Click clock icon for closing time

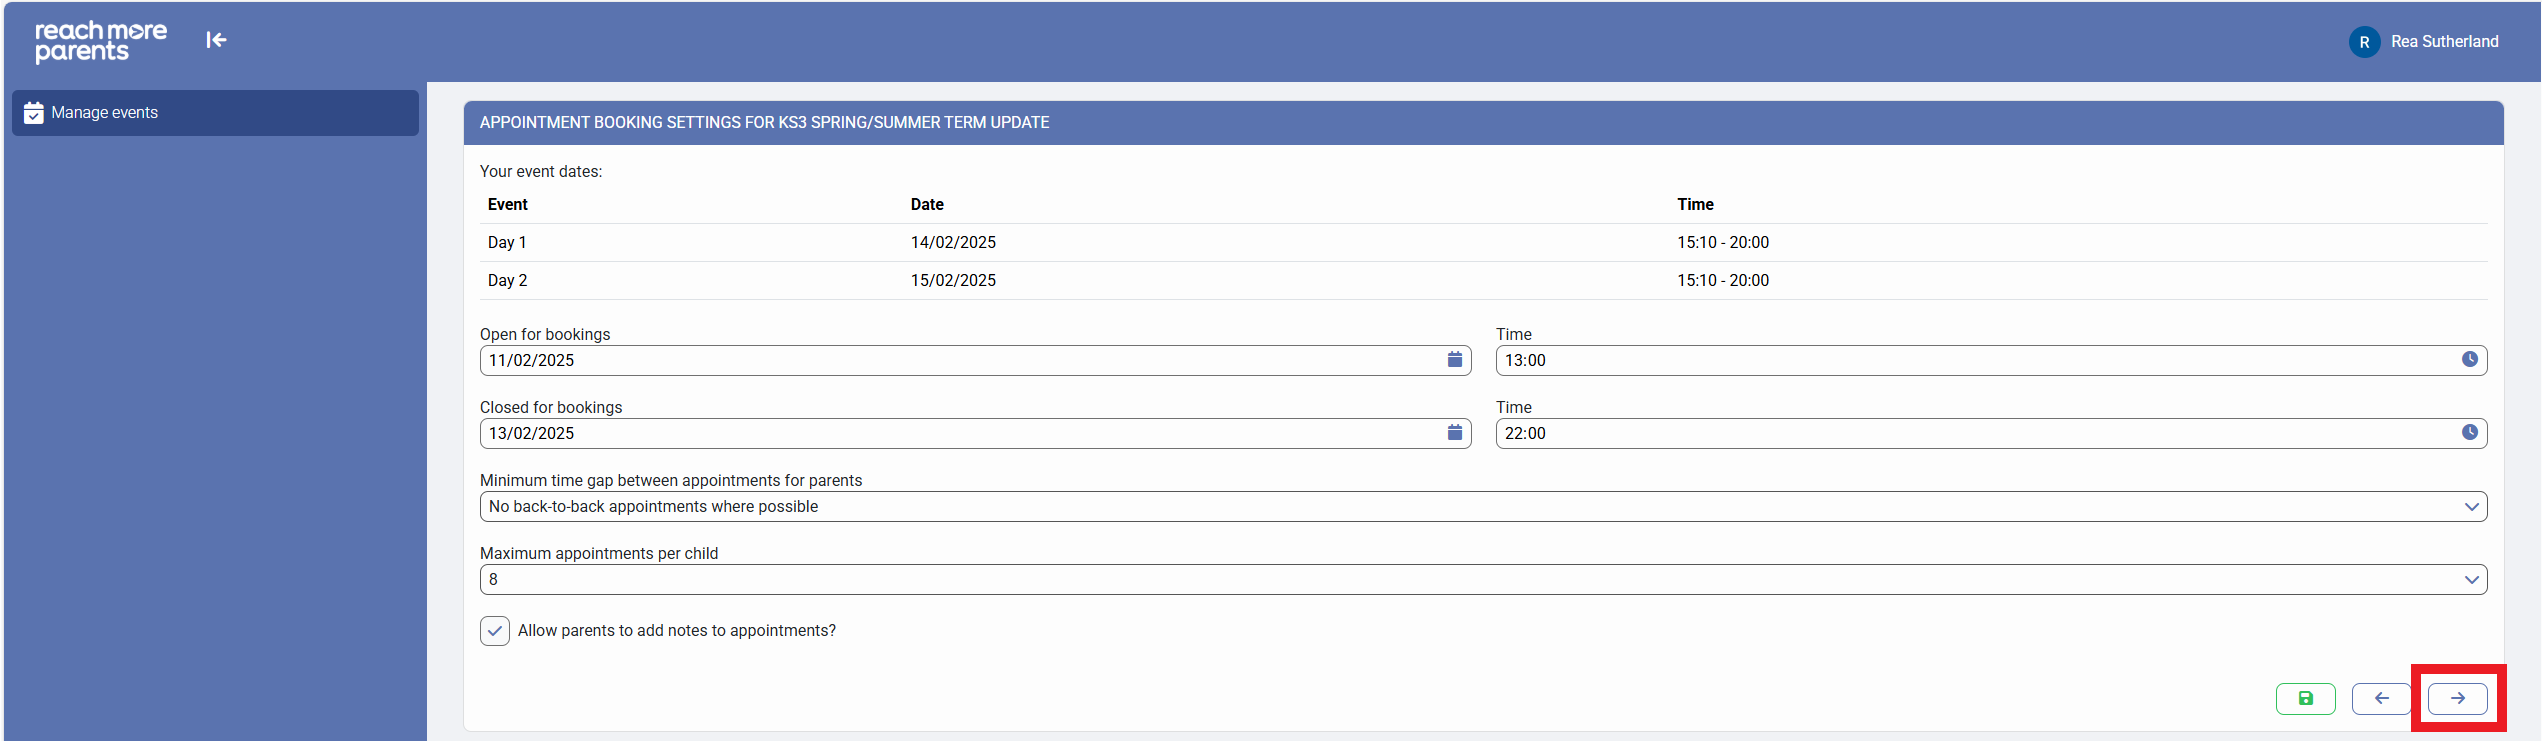2469,433
